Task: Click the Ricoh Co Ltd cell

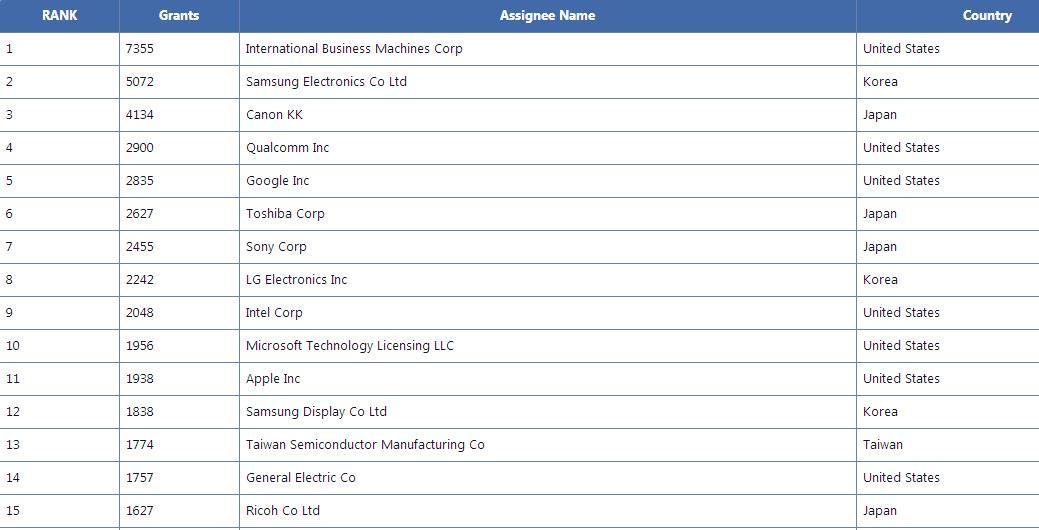Action: [283, 510]
